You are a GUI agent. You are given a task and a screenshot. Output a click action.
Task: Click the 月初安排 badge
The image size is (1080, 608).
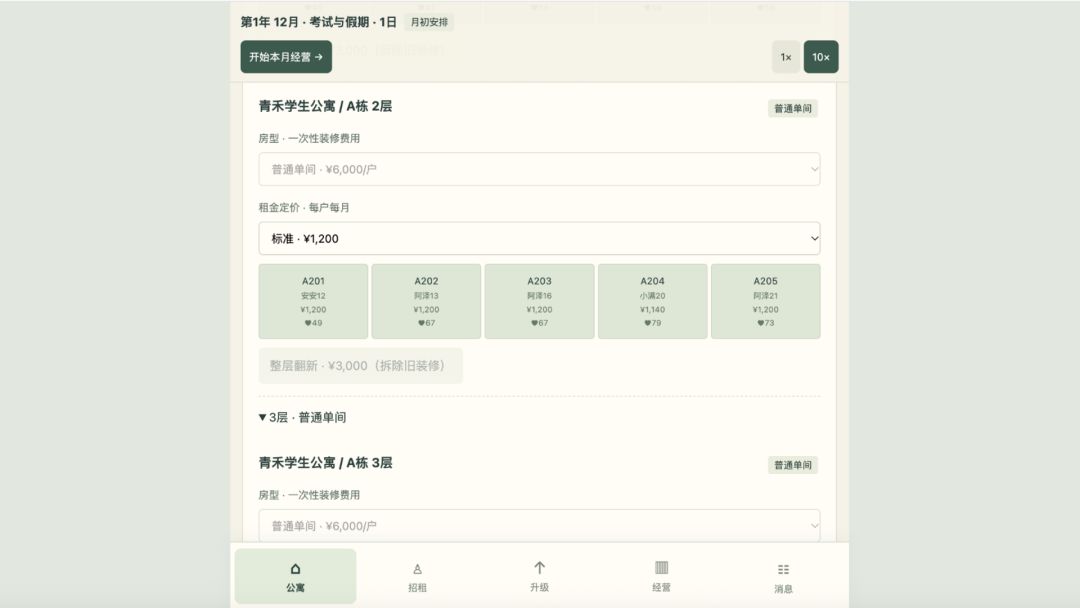(429, 22)
